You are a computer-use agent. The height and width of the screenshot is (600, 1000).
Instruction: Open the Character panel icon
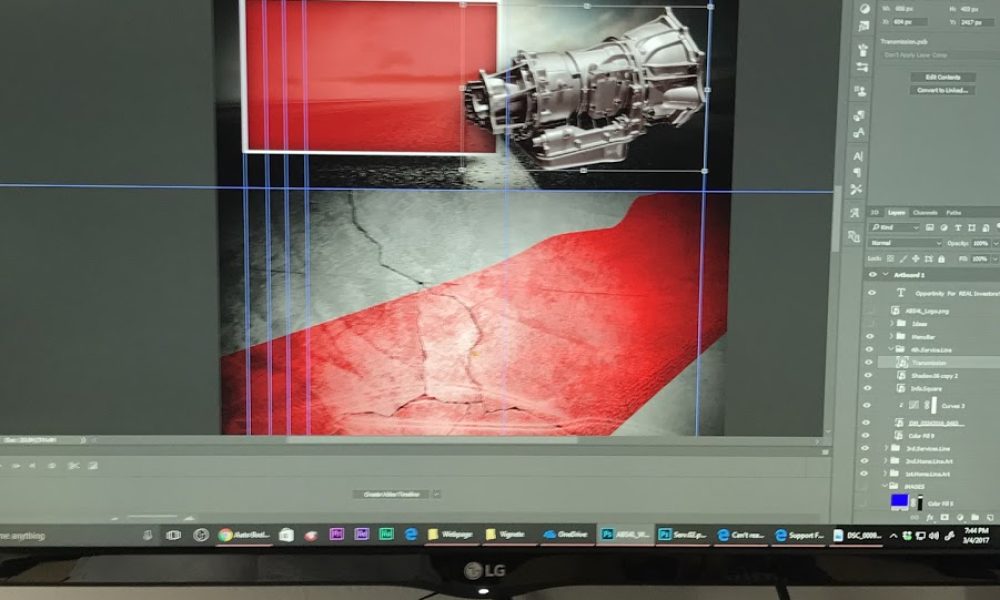coord(858,156)
